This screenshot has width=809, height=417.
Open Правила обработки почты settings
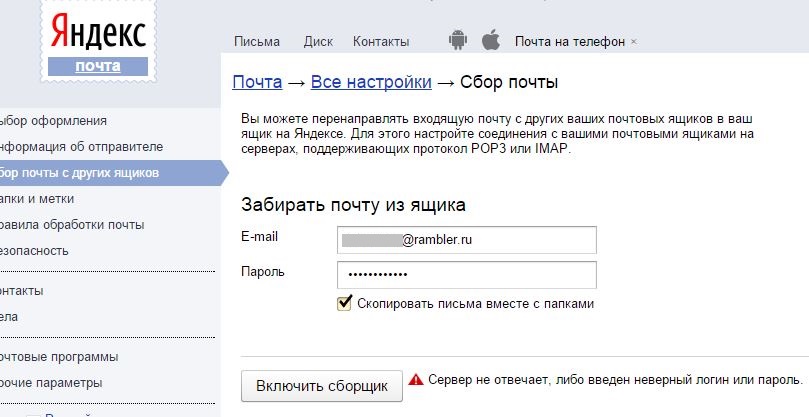click(x=73, y=225)
